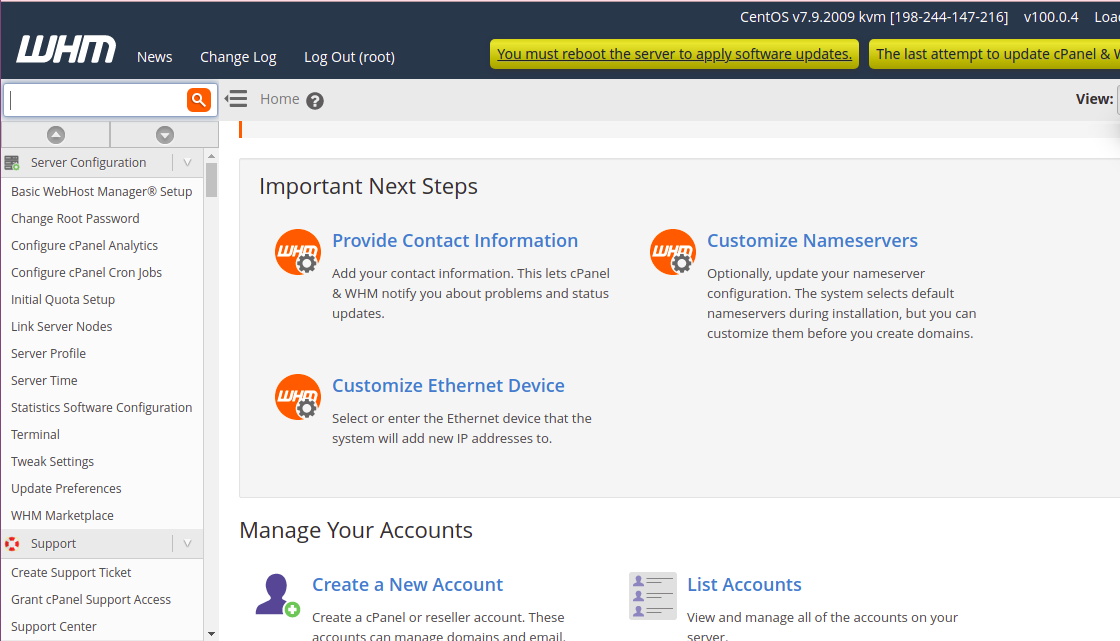Viewport: 1120px width, 641px height.
Task: Click the expand all down-arrow button
Action: 164,134
